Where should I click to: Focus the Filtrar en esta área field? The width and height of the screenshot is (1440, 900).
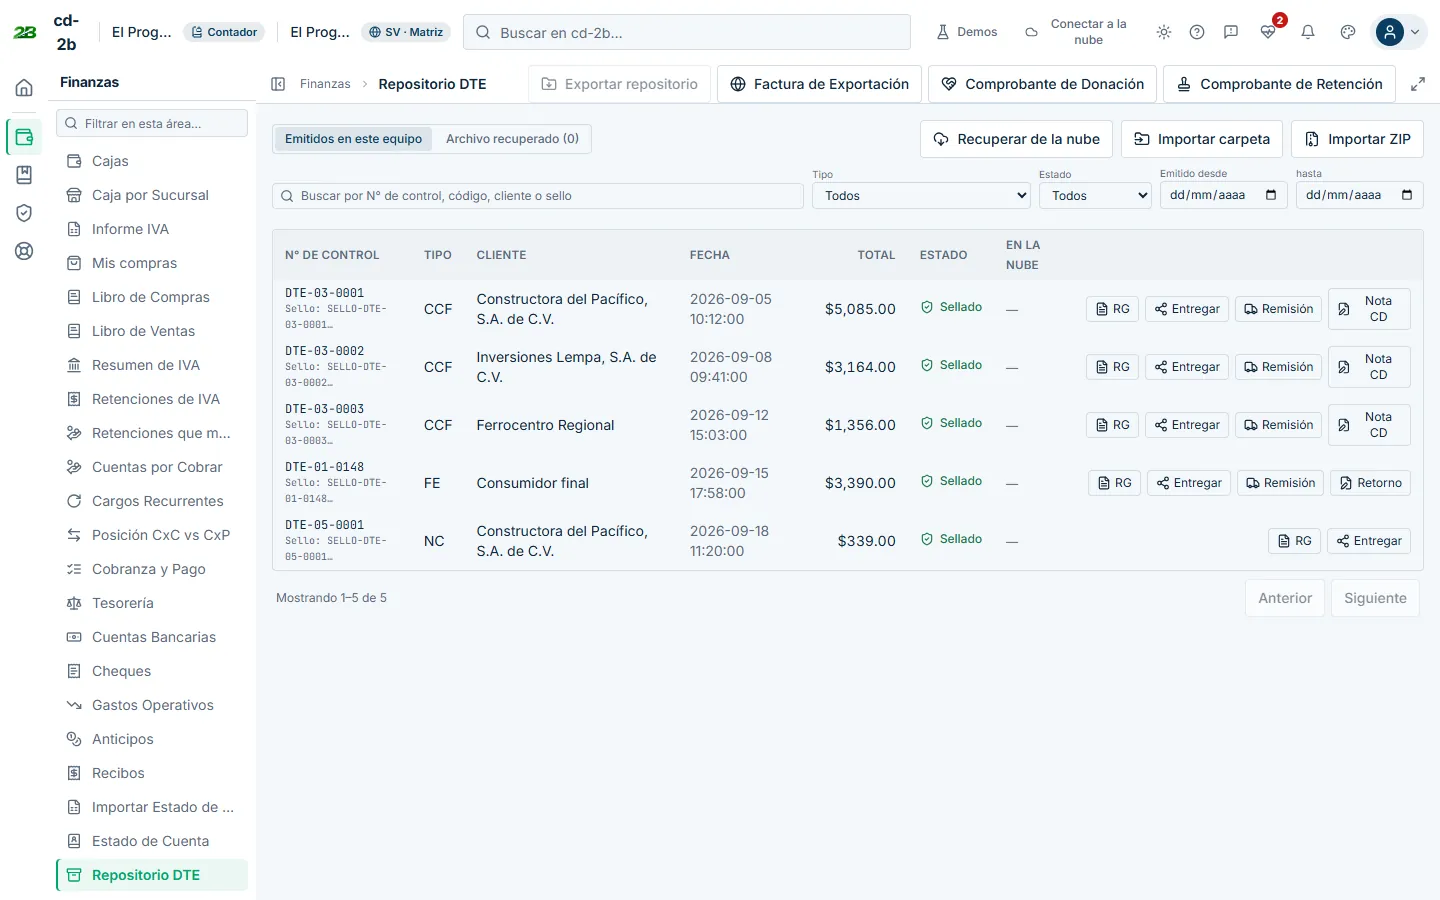point(152,123)
